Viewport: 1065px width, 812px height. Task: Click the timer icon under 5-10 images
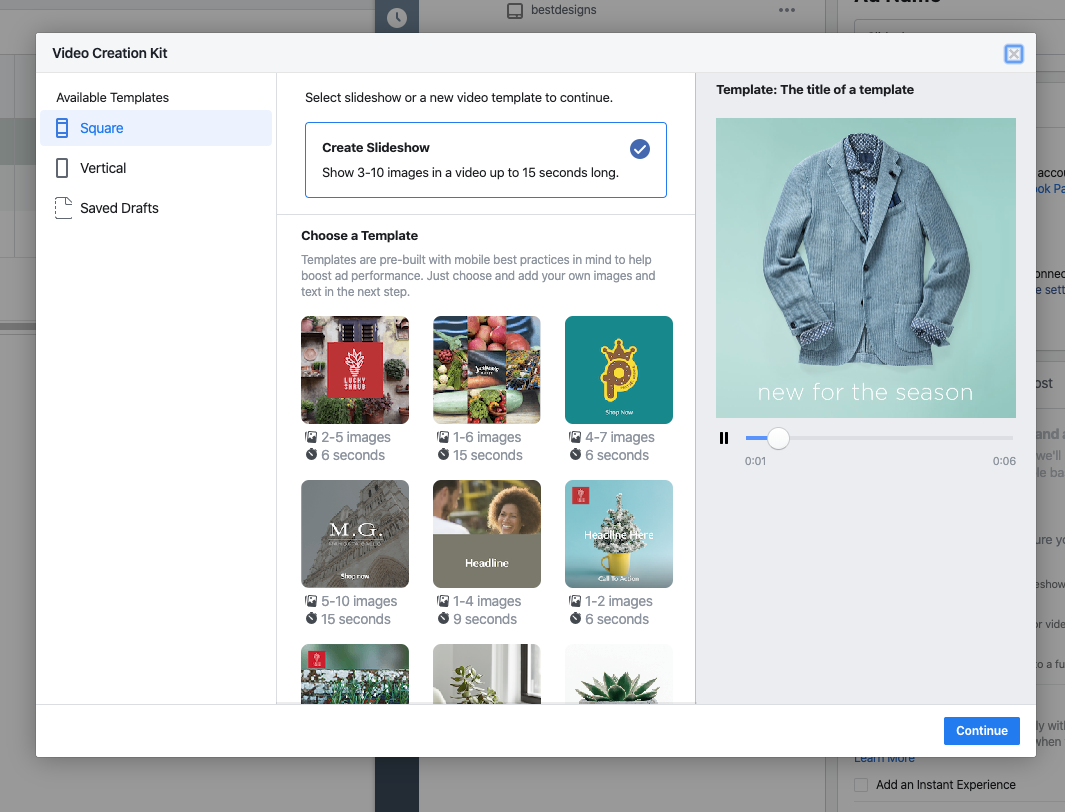pyautogui.click(x=311, y=619)
